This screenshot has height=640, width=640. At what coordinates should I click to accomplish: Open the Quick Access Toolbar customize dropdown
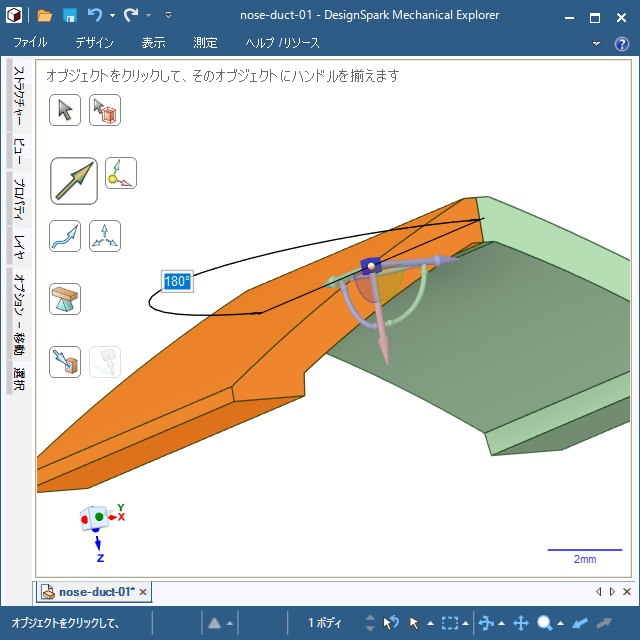(168, 16)
